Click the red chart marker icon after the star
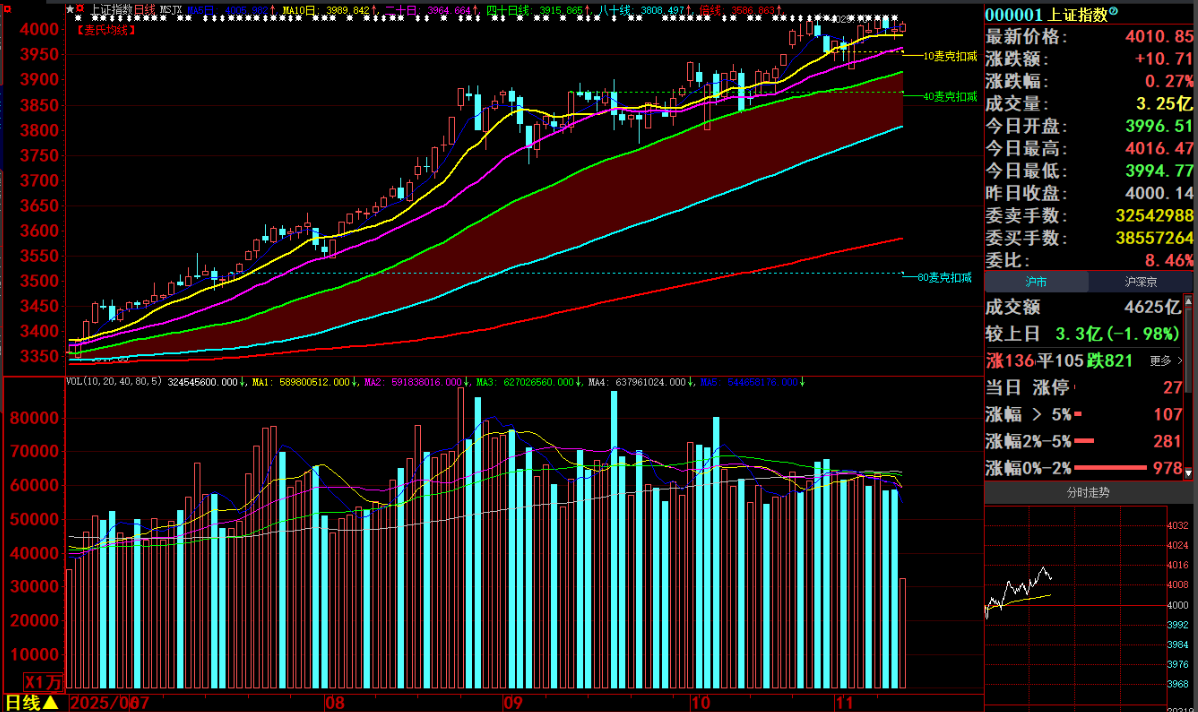 (81, 10)
